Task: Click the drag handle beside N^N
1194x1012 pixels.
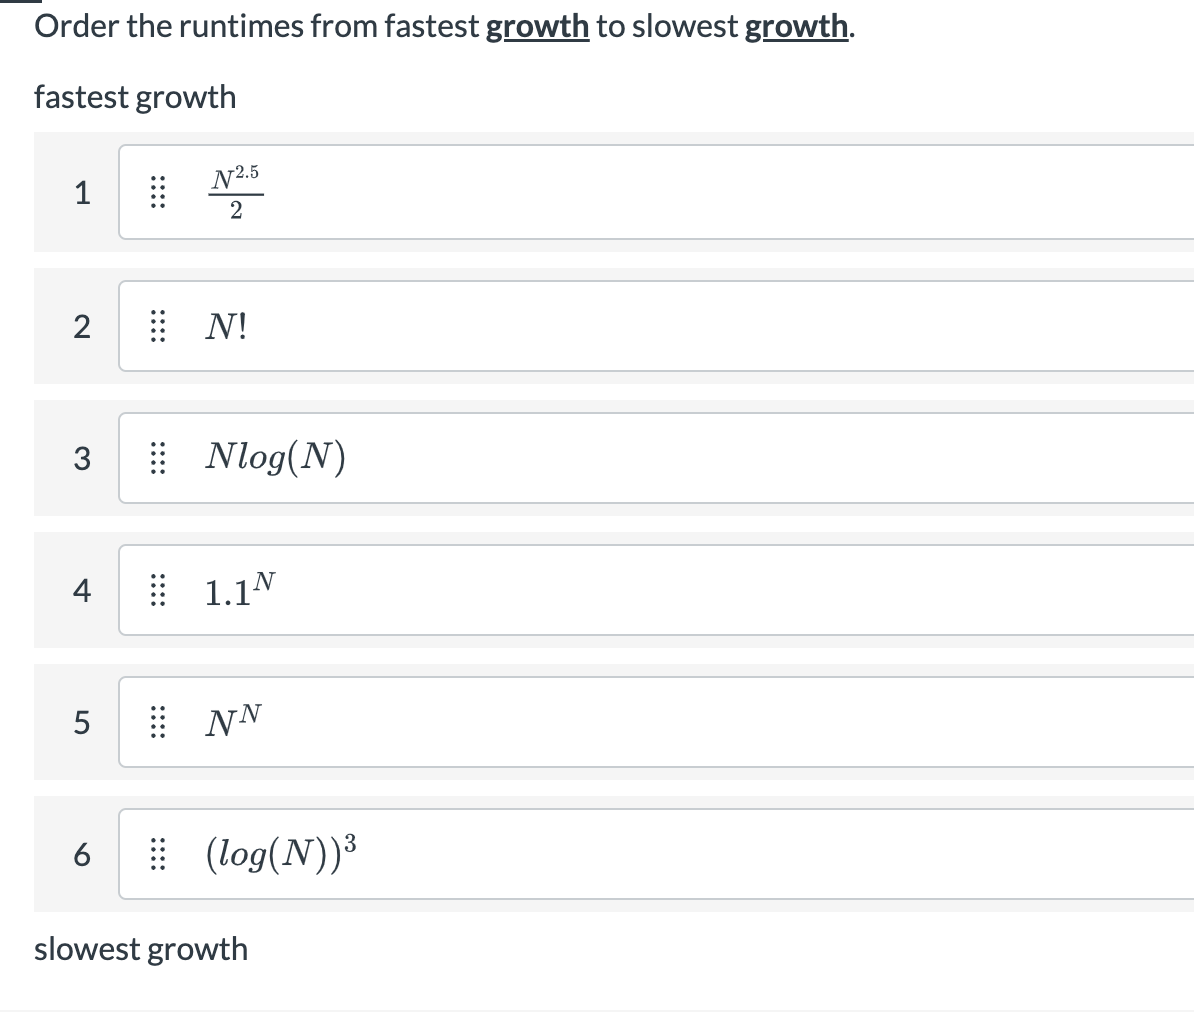Action: [x=156, y=722]
